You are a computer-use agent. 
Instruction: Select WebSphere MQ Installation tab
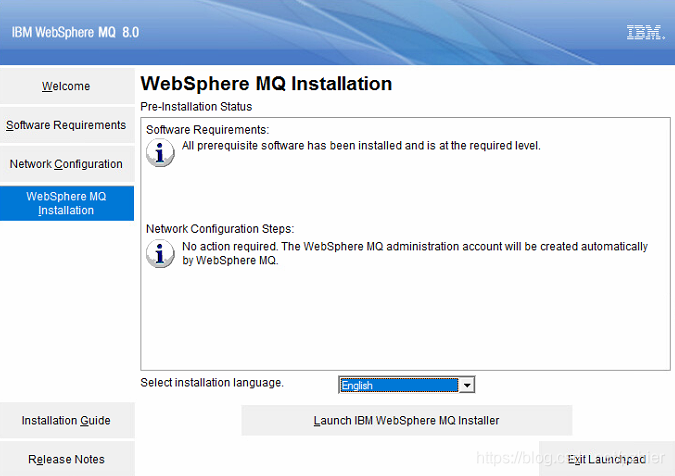point(67,203)
